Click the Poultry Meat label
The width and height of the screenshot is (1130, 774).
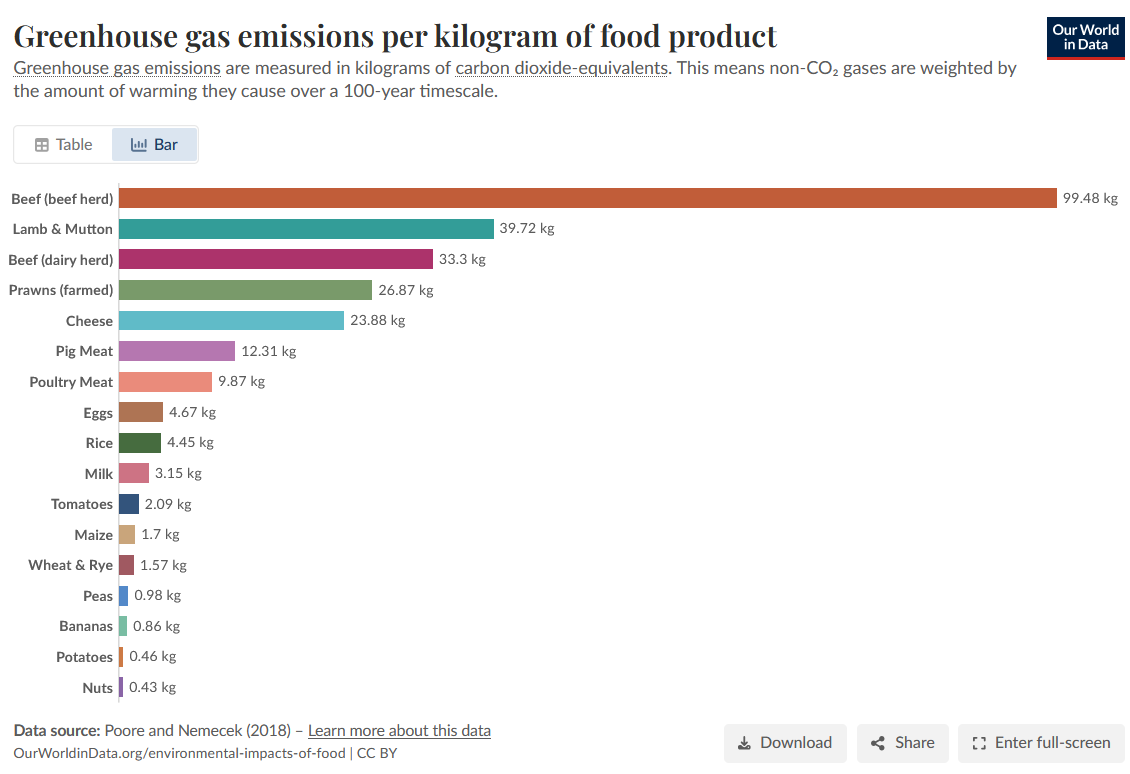point(71,382)
